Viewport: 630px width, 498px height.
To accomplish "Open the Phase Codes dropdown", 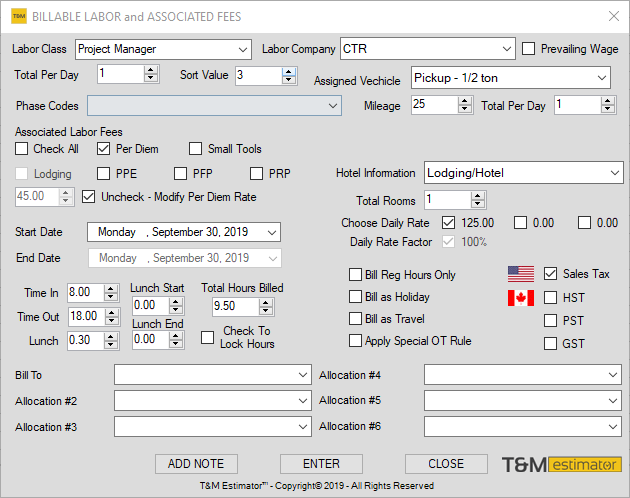I will (x=333, y=106).
